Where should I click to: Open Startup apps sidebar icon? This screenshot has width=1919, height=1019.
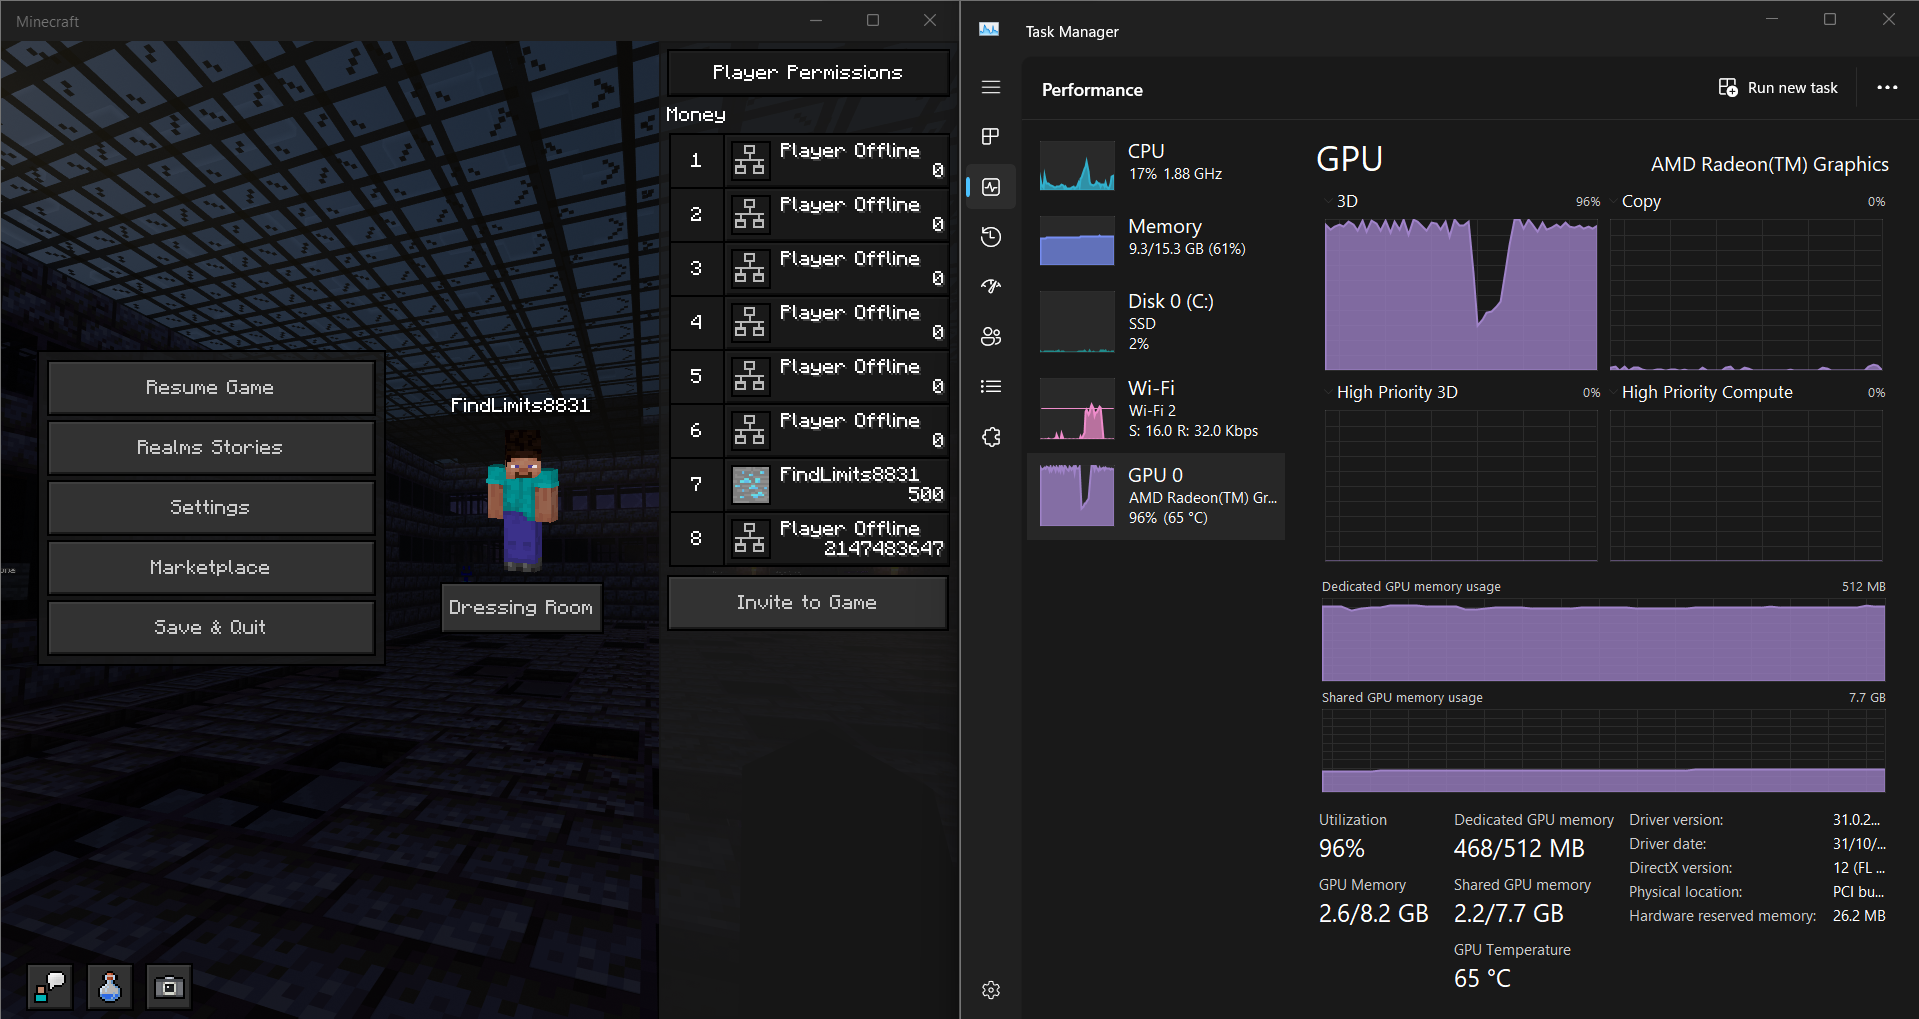point(991,287)
